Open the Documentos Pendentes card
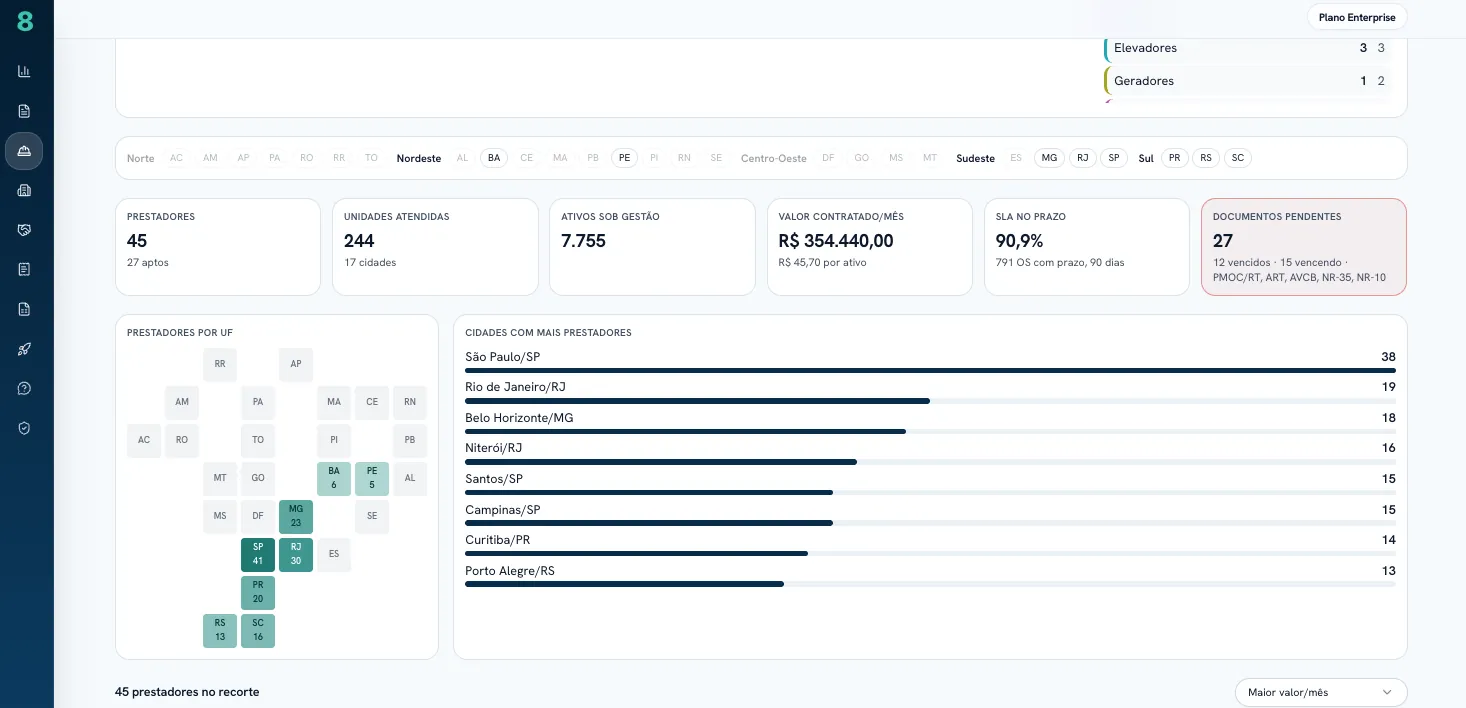The image size is (1466, 708). tap(1304, 247)
